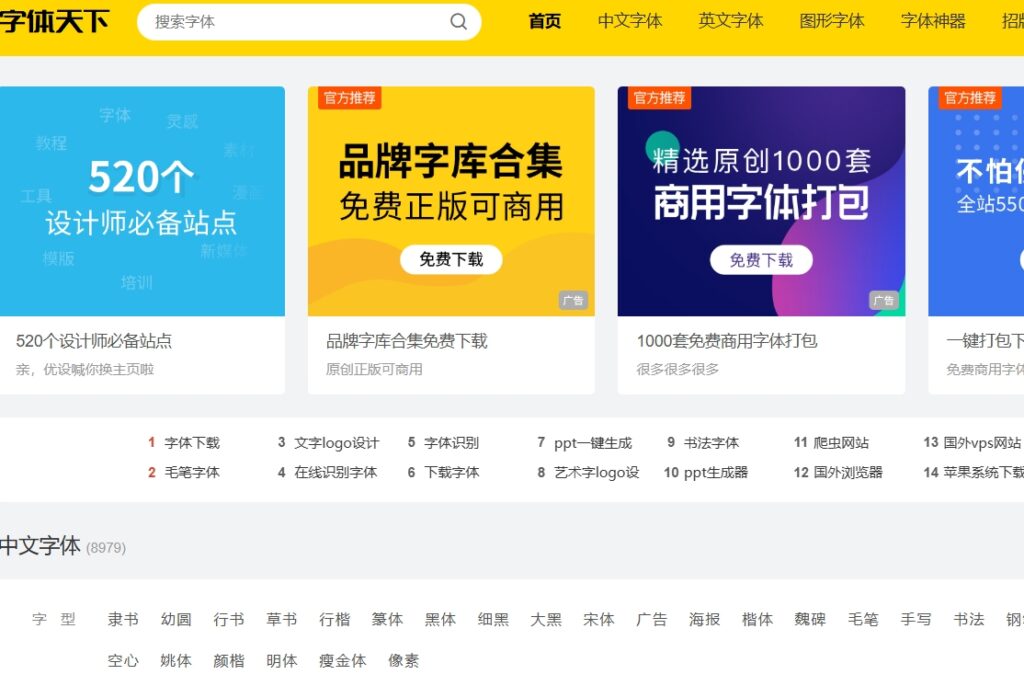
Task: Open the 中文字体 section heading
Action: click(x=40, y=546)
